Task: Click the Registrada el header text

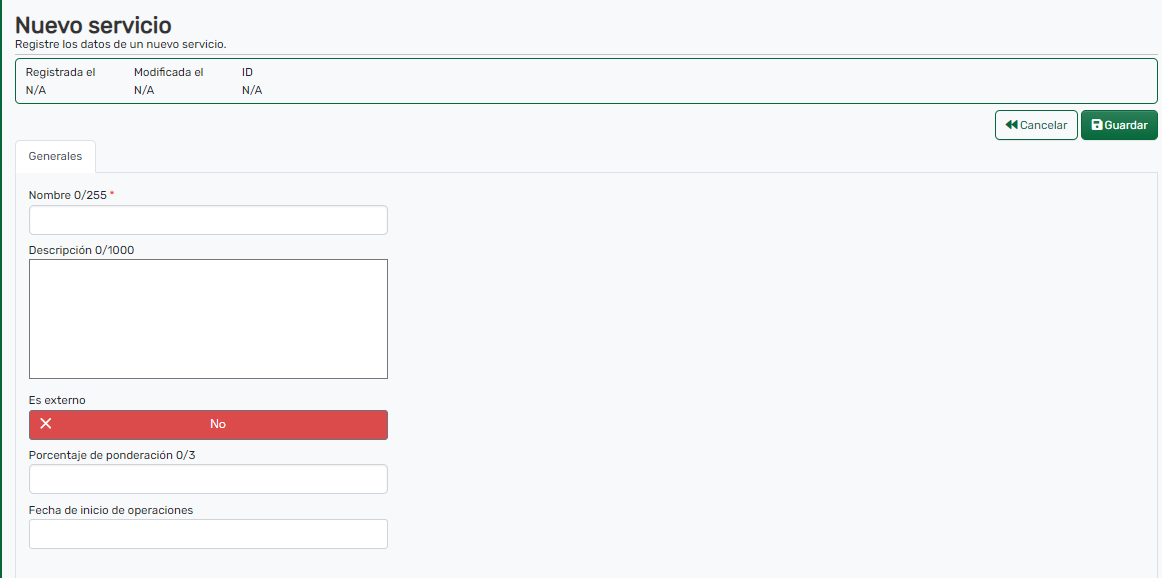Action: pos(60,72)
